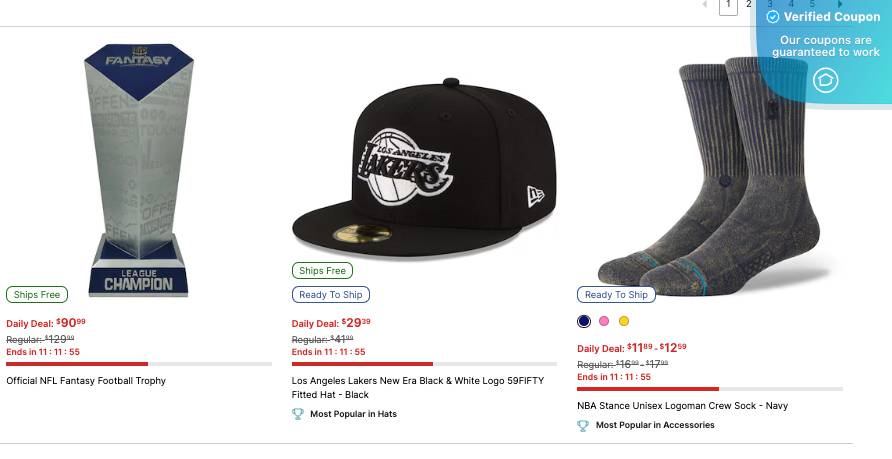The height and width of the screenshot is (459, 892).
Task: Click the Ready To Ship badge under the socks
Action: [616, 295]
